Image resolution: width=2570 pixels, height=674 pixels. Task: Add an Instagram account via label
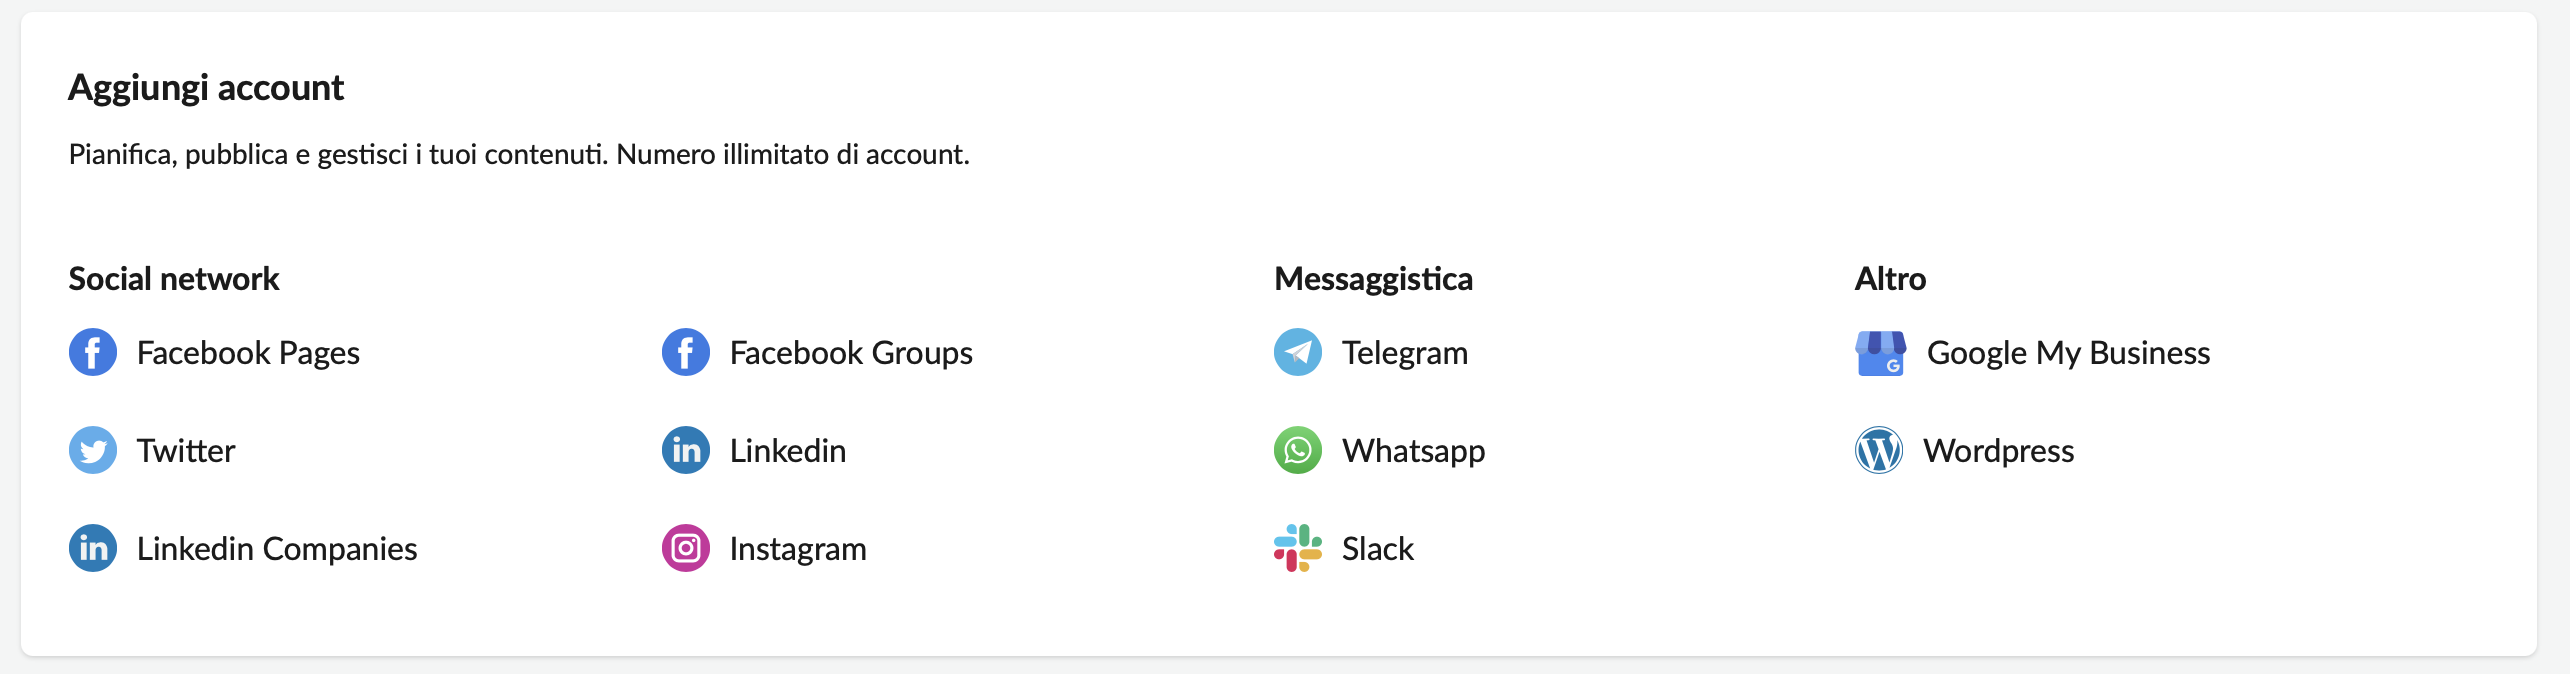coord(798,549)
